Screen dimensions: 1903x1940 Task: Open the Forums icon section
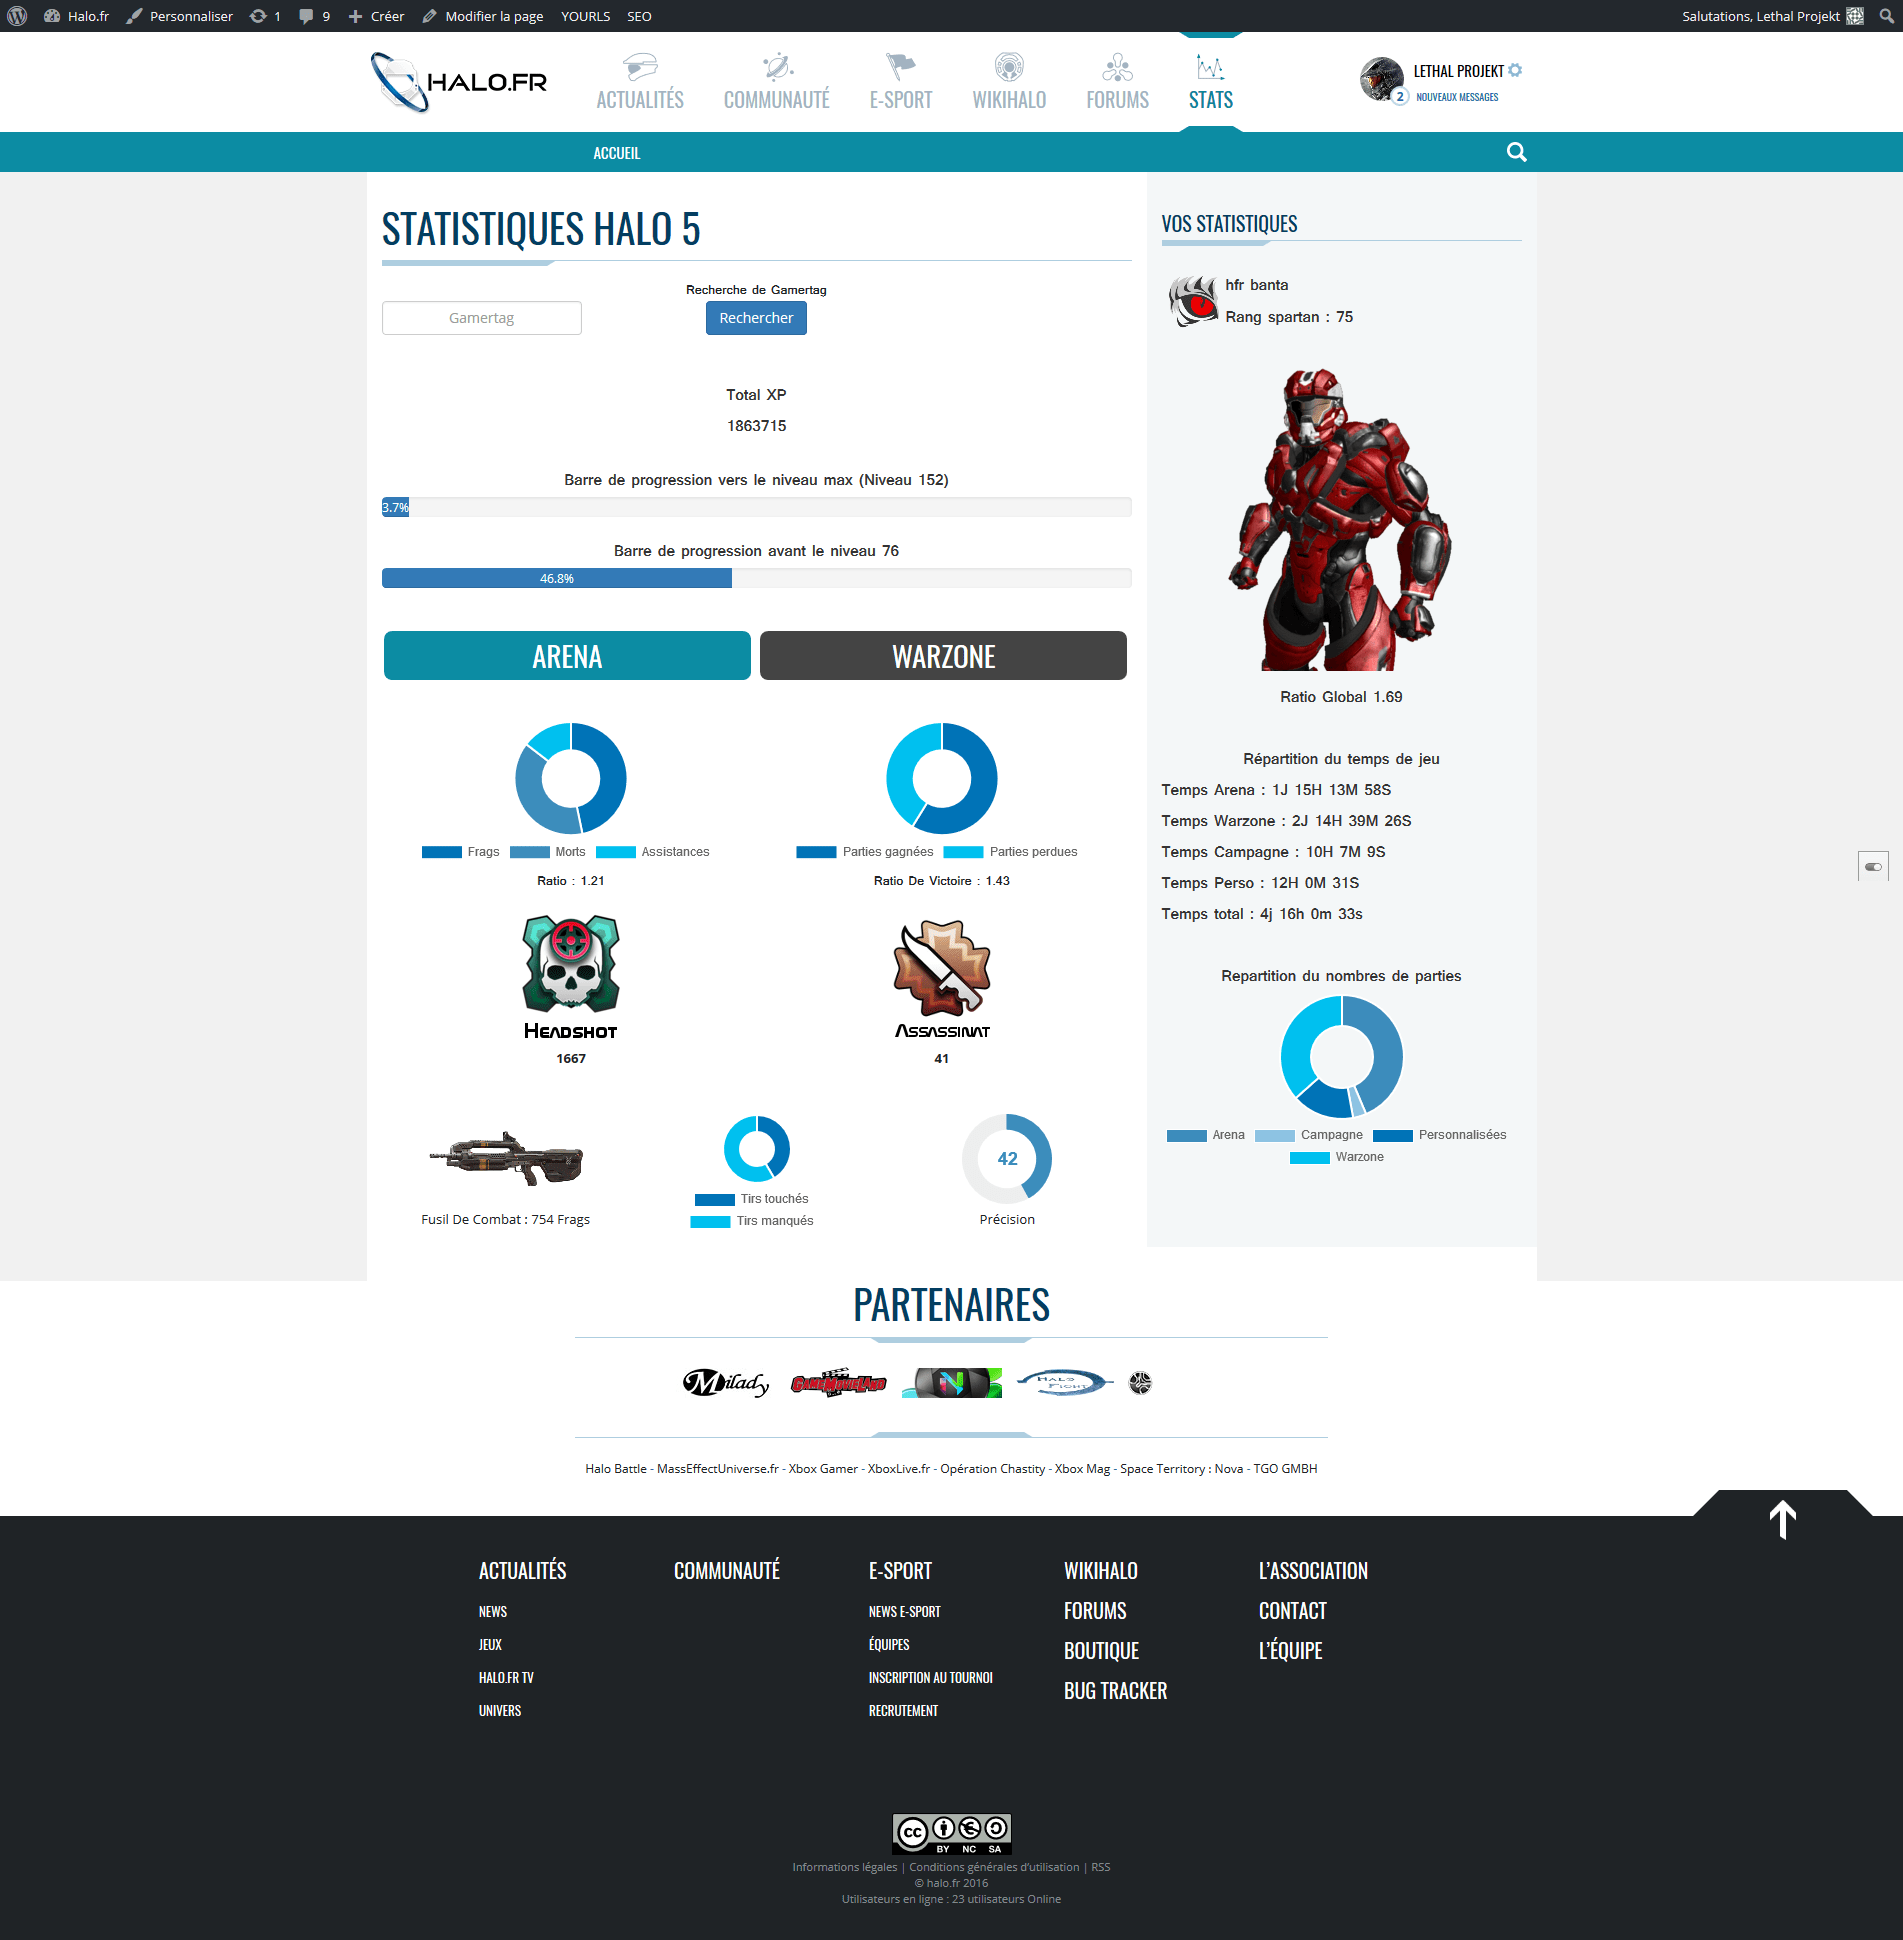coord(1118,82)
